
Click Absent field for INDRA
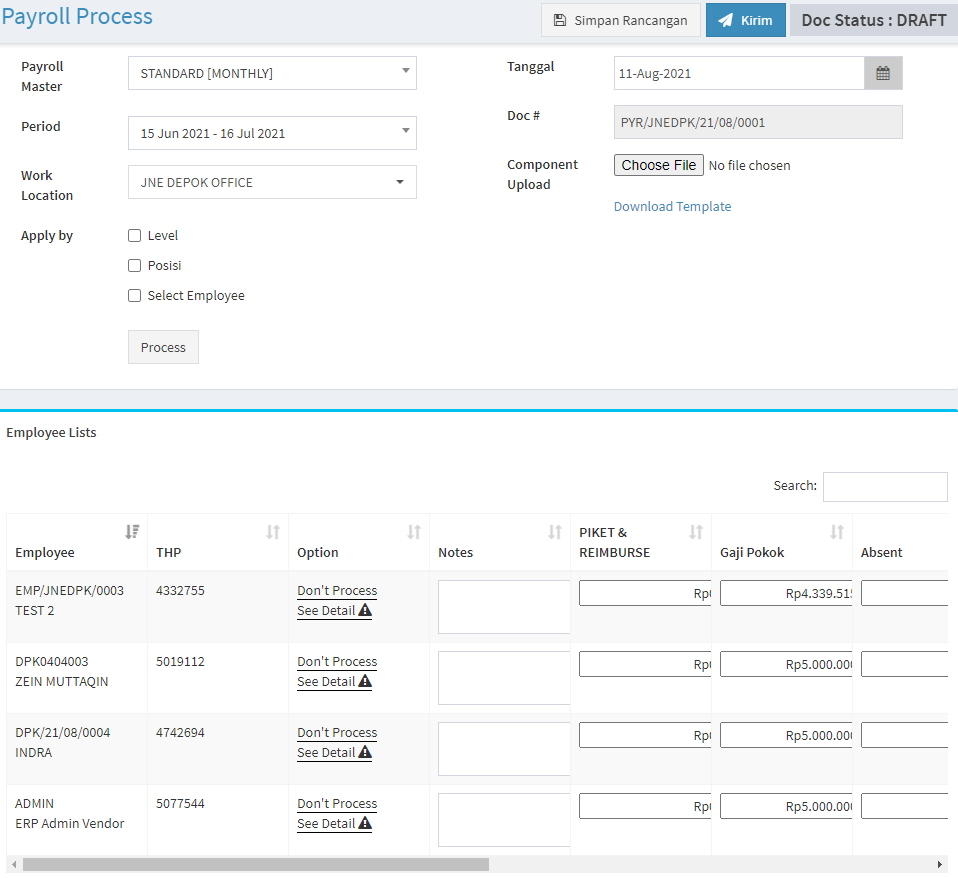coord(904,735)
